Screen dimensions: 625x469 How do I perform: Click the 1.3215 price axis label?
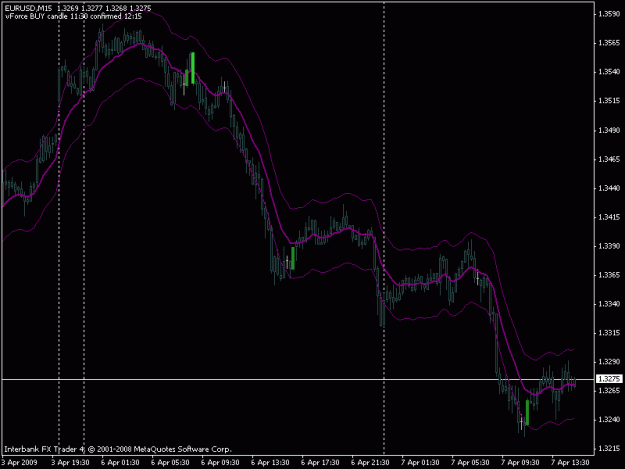(x=609, y=449)
